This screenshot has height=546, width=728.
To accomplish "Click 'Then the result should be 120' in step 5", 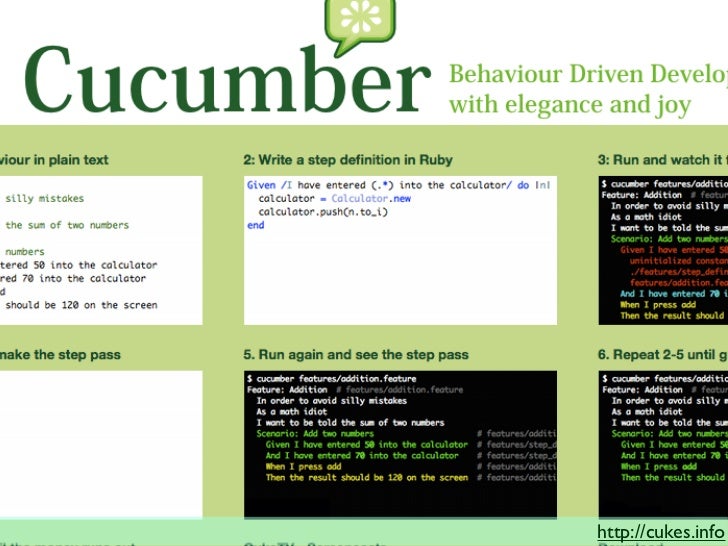I will 367,478.
